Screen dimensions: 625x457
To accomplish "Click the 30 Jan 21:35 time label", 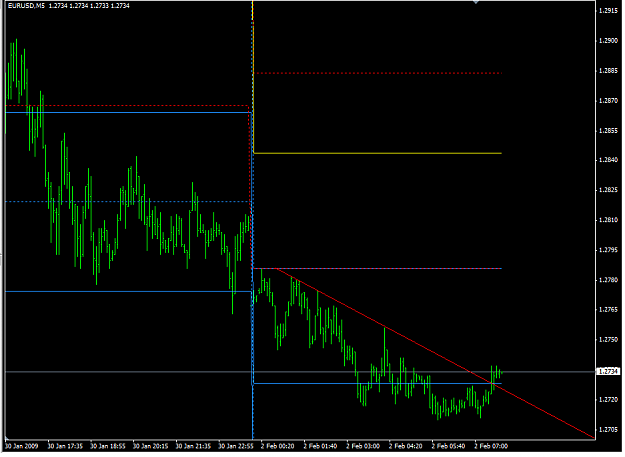I will click(x=193, y=446).
